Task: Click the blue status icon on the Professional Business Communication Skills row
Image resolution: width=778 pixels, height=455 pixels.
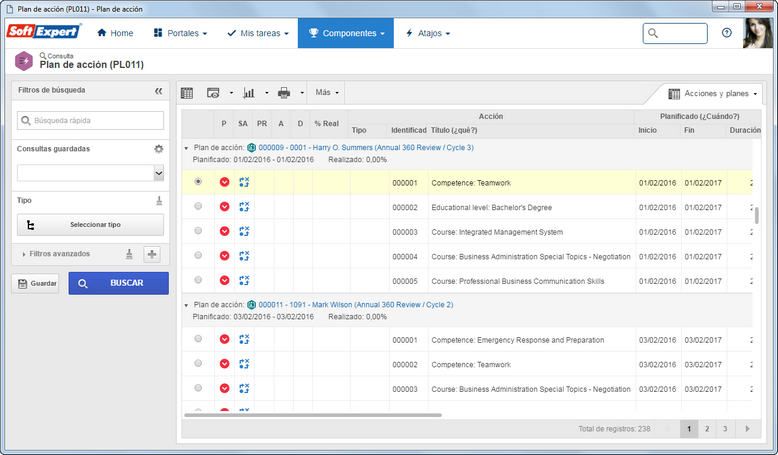Action: (x=244, y=280)
